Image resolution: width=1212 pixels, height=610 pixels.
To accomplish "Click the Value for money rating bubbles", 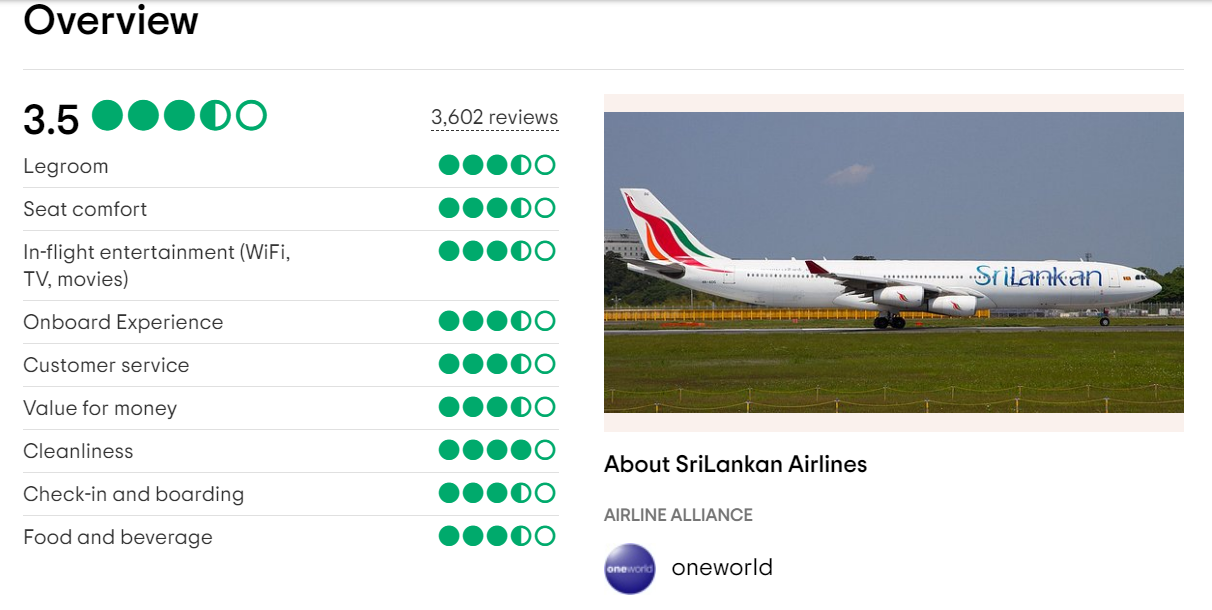I will [497, 407].
